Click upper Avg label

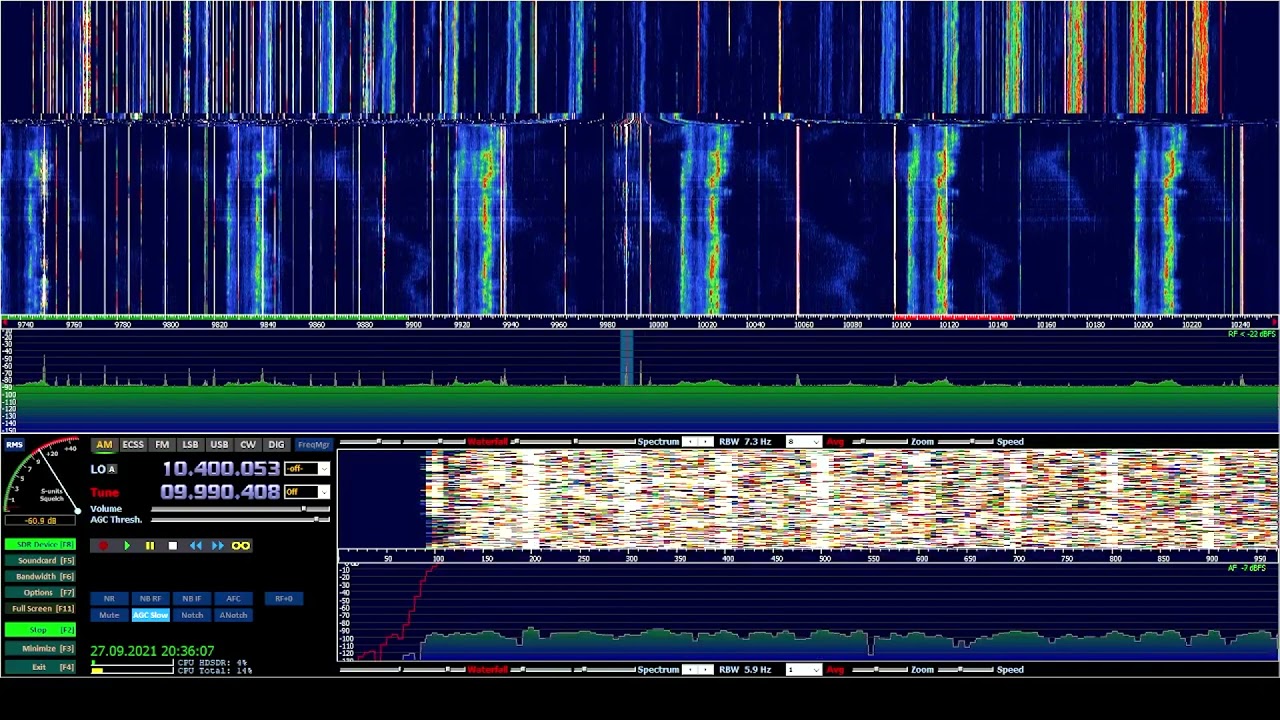[836, 442]
